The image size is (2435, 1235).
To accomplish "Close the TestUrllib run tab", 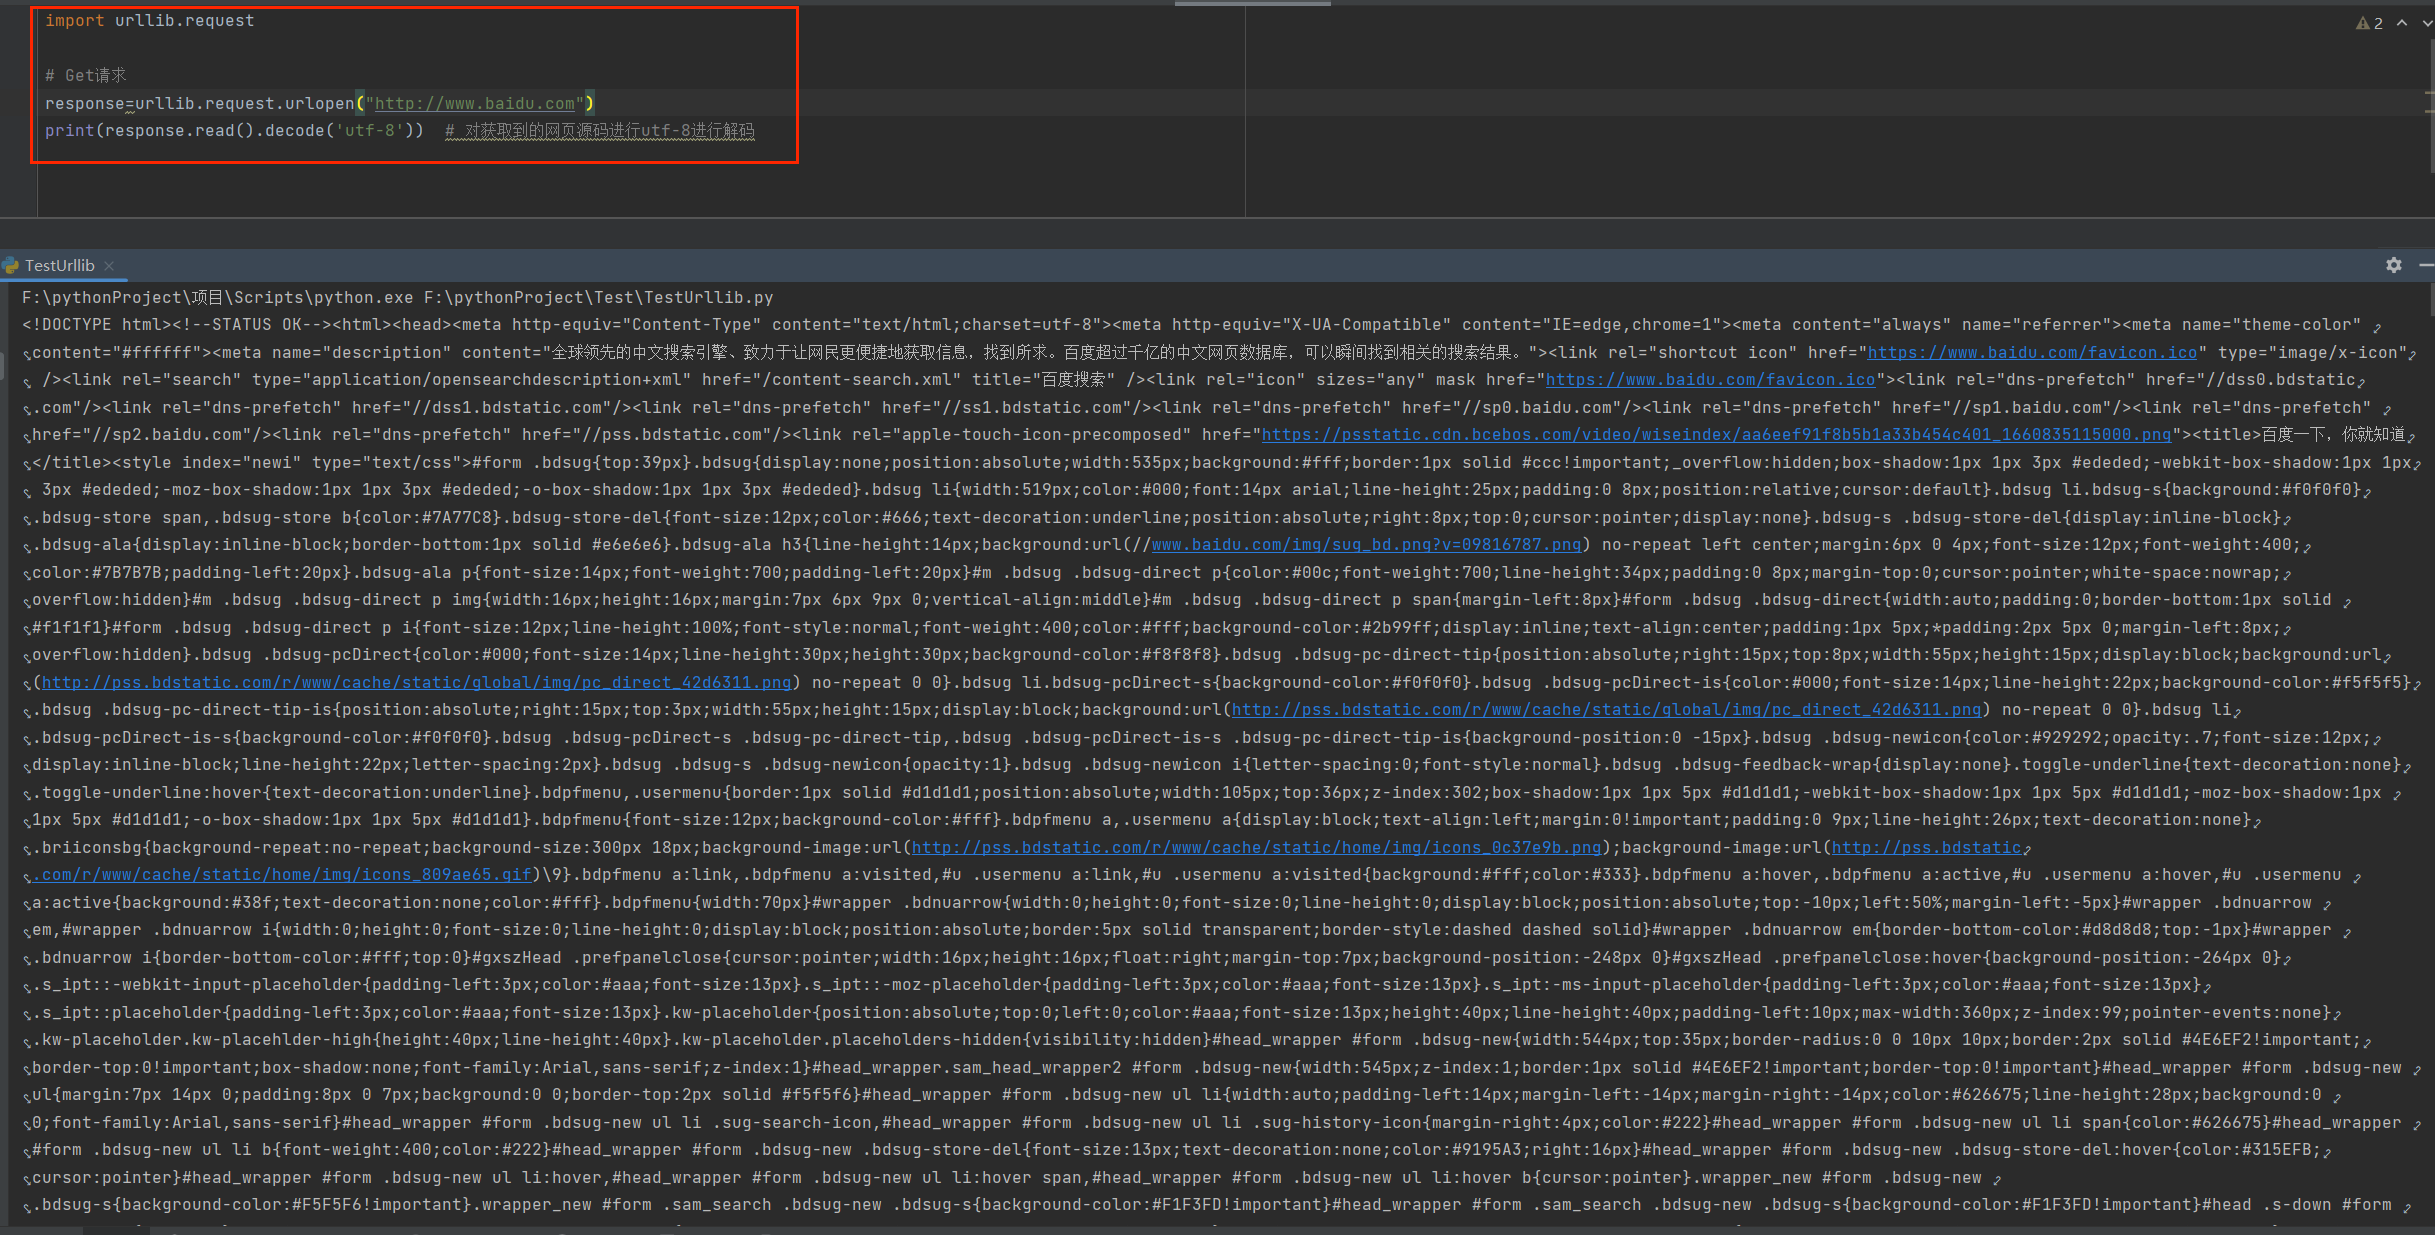I will 109,266.
